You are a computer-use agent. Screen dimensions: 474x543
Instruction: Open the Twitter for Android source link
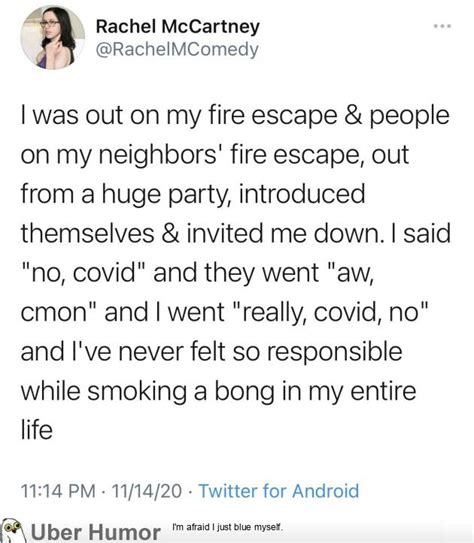pos(279,491)
